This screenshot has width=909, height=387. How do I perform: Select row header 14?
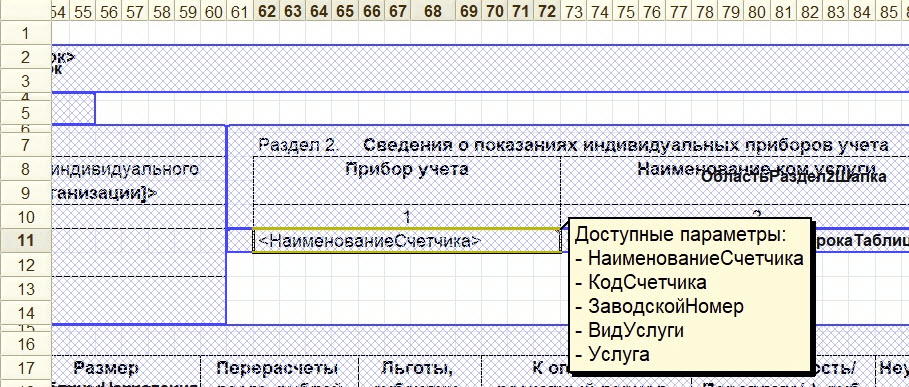(x=26, y=313)
